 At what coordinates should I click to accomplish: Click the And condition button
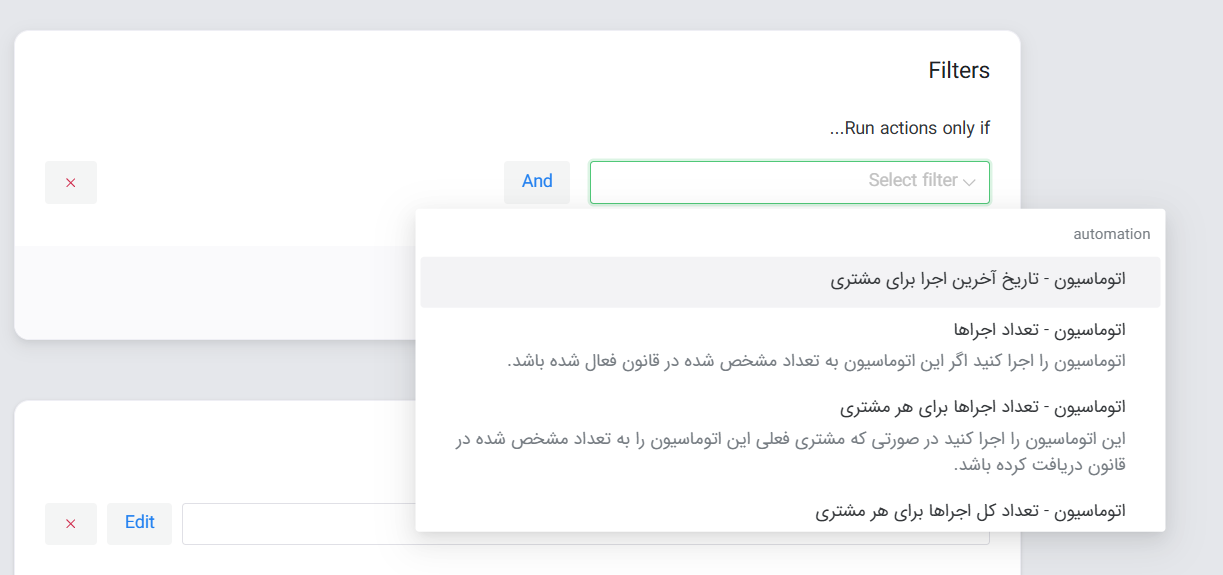coord(537,182)
